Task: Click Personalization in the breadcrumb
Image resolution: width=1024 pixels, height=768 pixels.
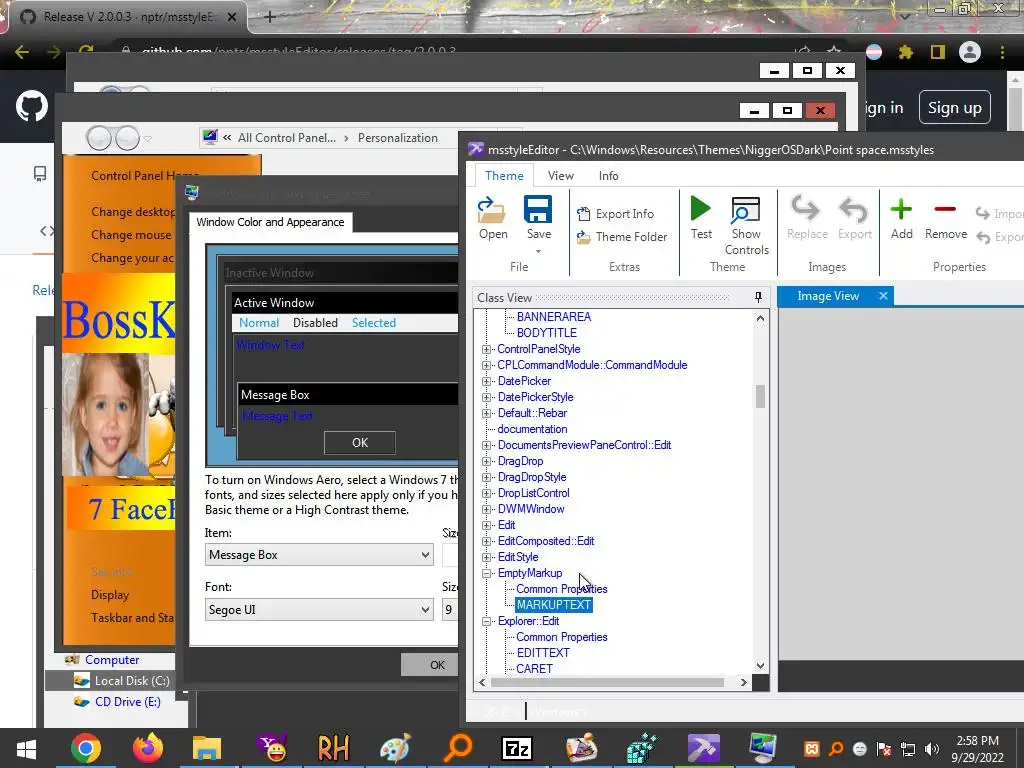Action: 398,138
